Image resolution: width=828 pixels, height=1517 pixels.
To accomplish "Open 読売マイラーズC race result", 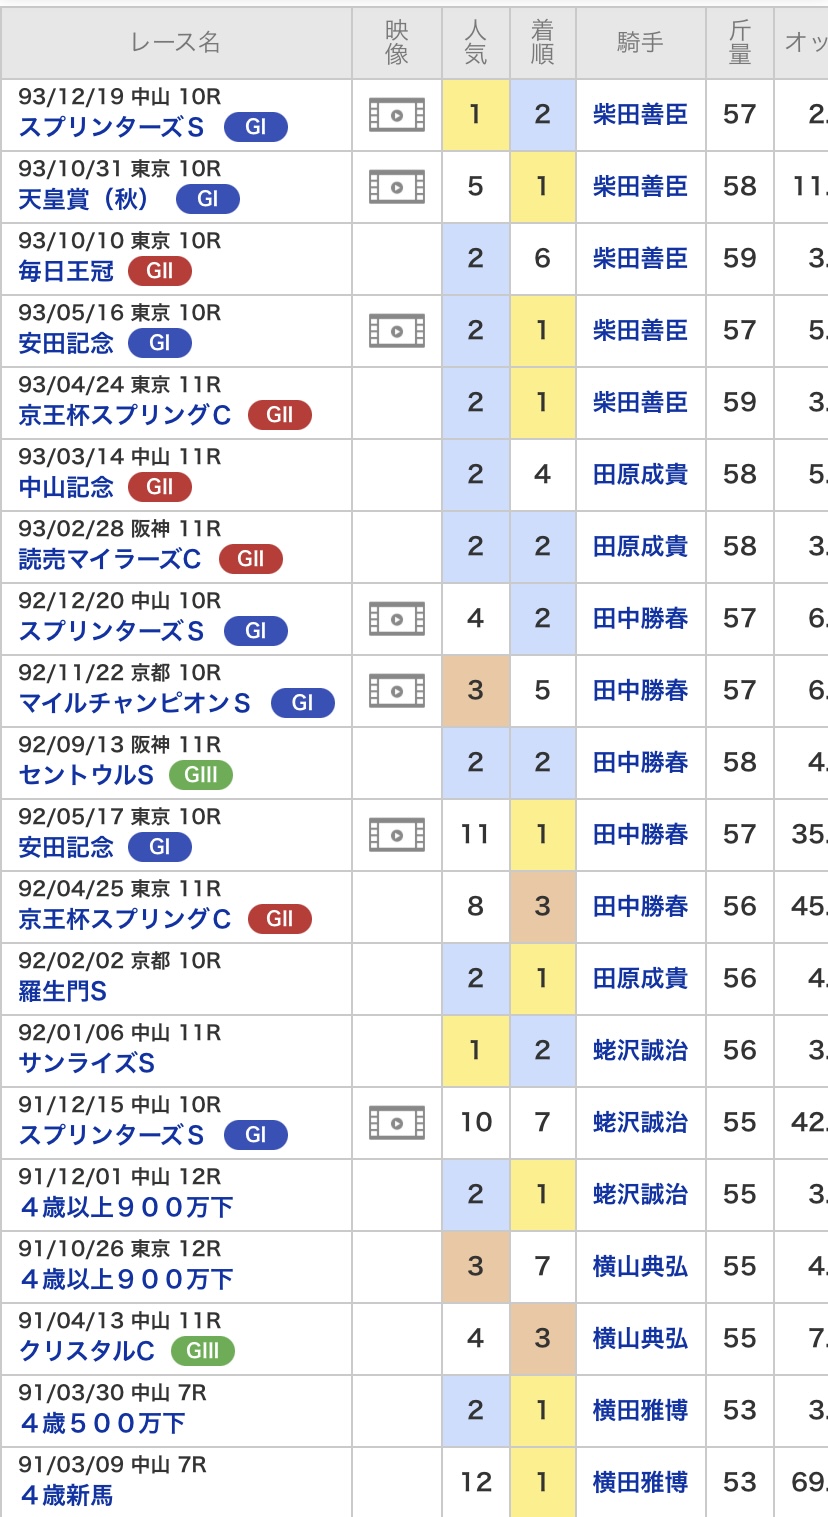I will (x=110, y=559).
